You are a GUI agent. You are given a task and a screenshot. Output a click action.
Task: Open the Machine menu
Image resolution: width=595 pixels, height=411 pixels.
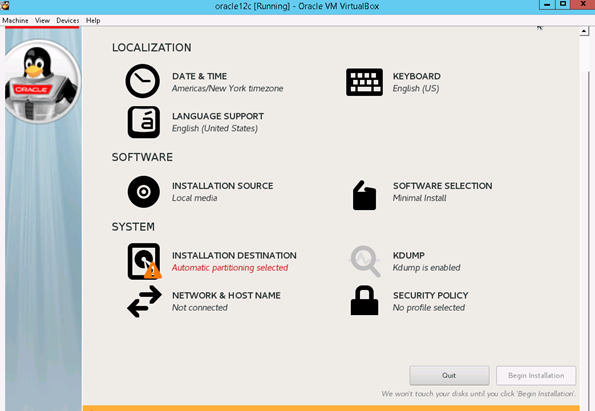pos(15,20)
